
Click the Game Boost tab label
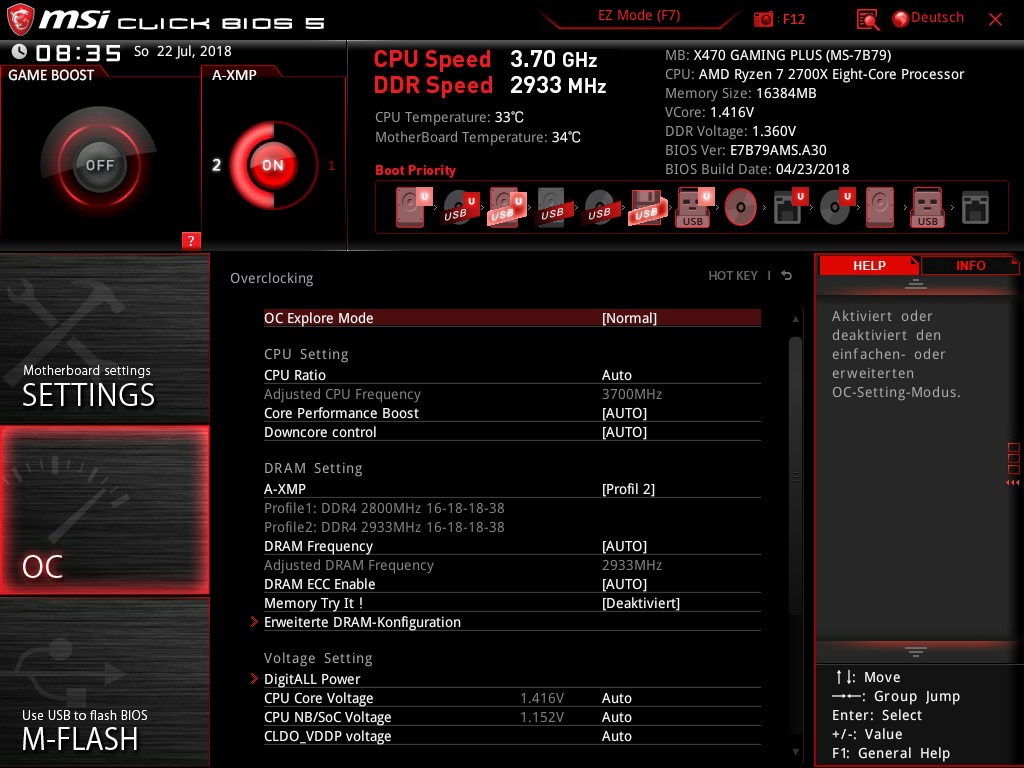[x=51, y=75]
